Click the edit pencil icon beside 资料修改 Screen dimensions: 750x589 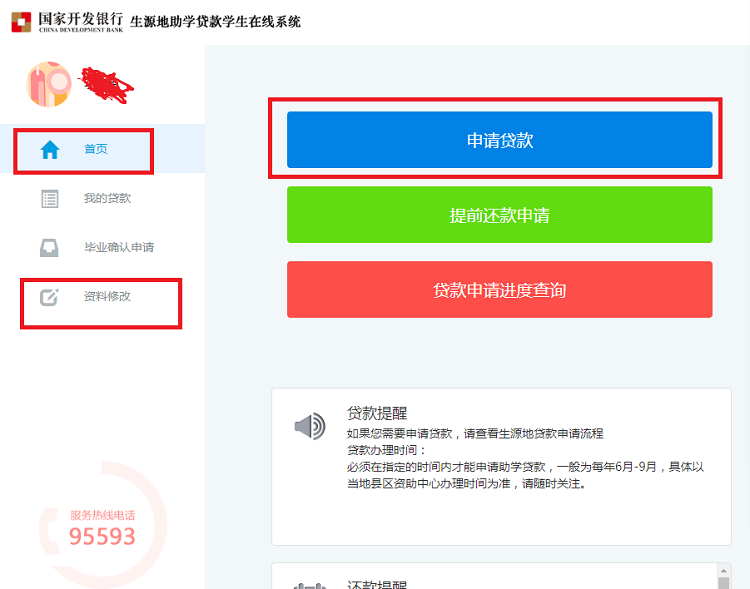(x=49, y=297)
